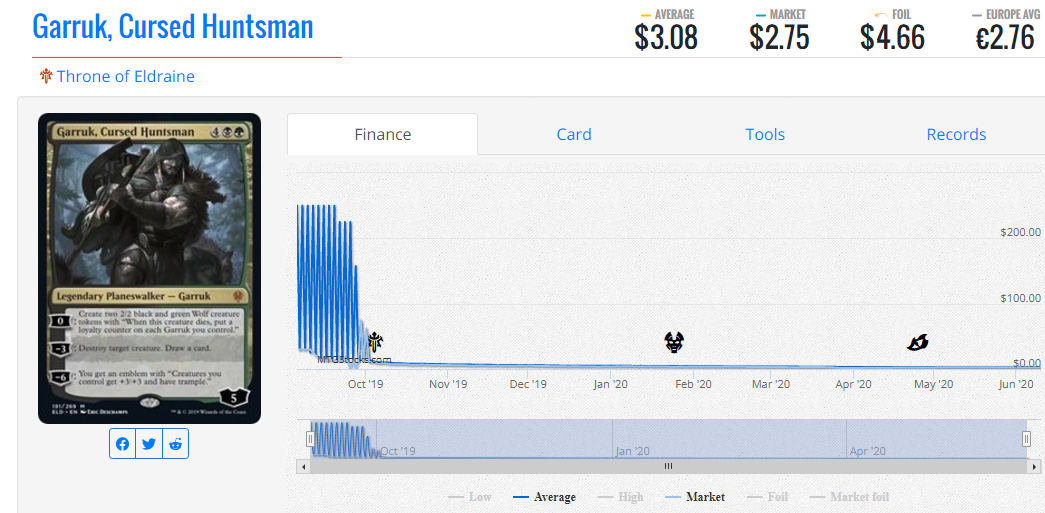This screenshot has height=513, width=1045.
Task: Click the Throne of Eldraine release marker on chart
Action: click(x=376, y=342)
